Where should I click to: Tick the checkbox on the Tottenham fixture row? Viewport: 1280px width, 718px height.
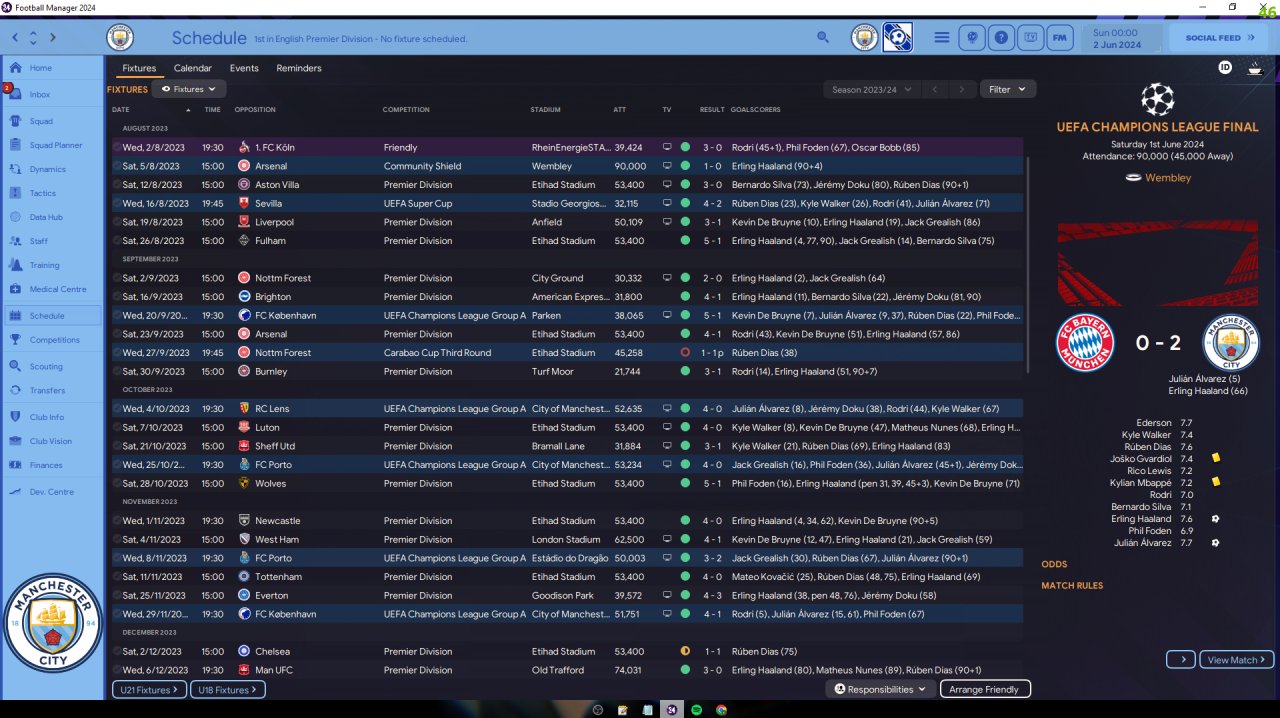click(116, 577)
